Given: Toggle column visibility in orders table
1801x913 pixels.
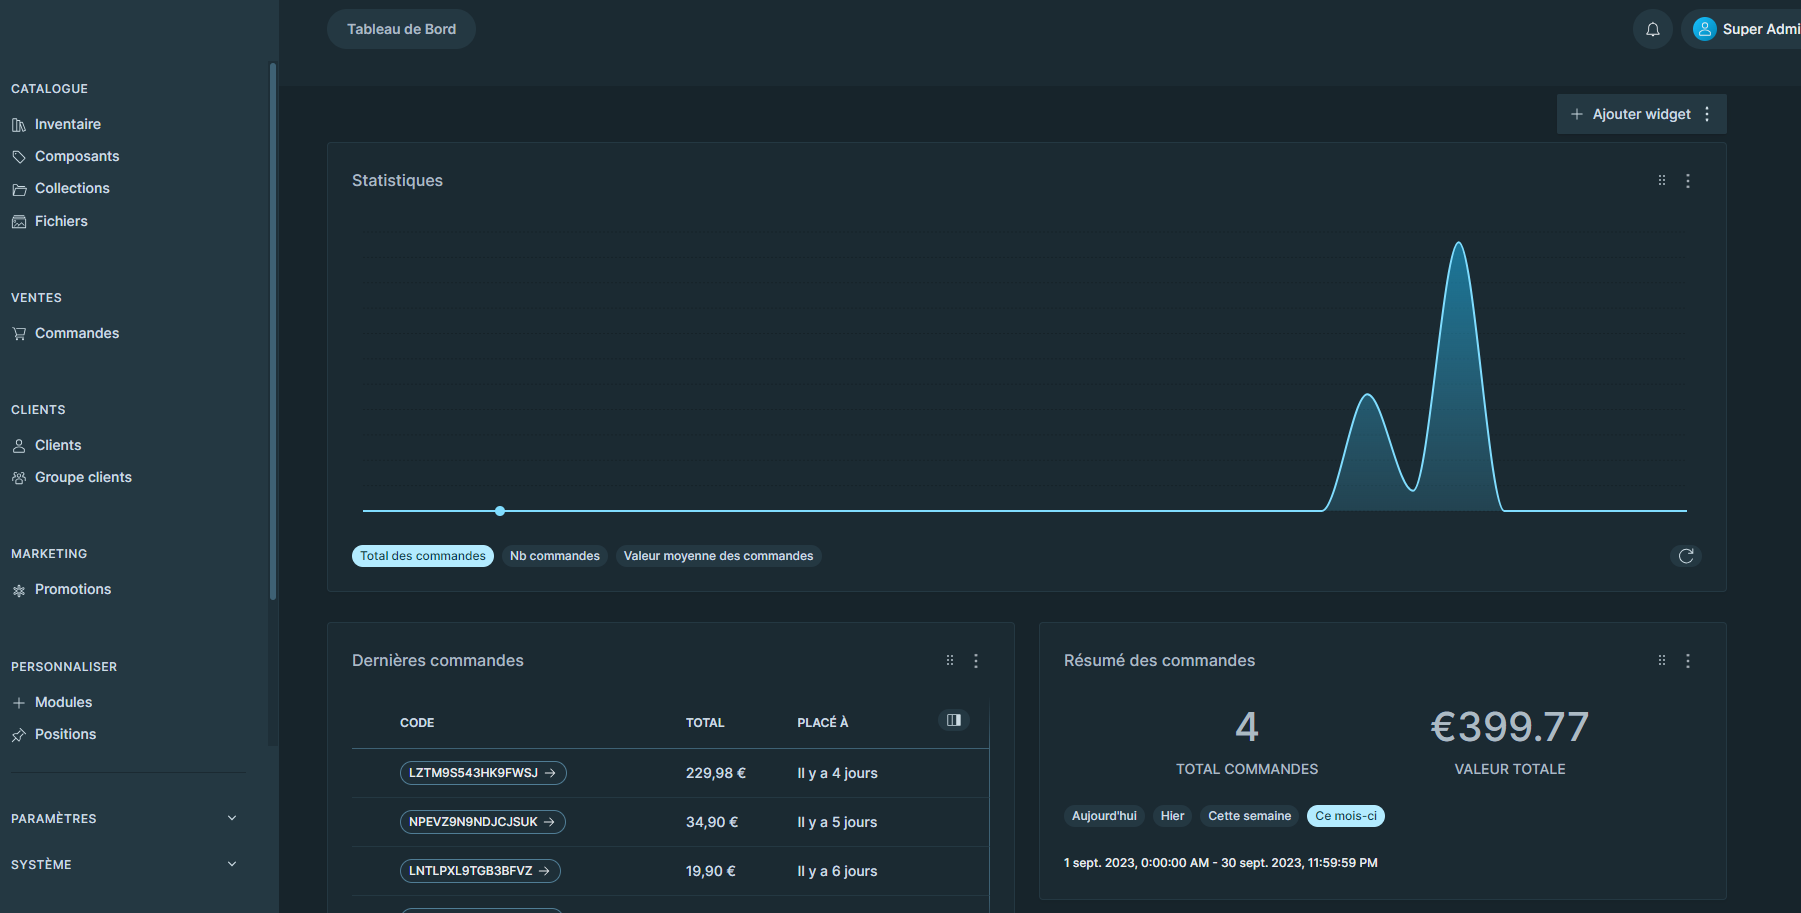Looking at the screenshot, I should pos(954,720).
